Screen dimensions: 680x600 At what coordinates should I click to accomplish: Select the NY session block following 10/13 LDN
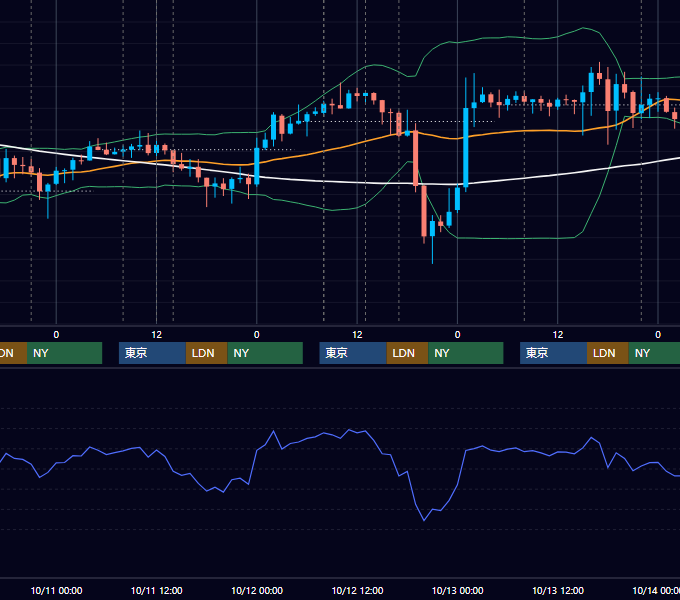pos(654,353)
